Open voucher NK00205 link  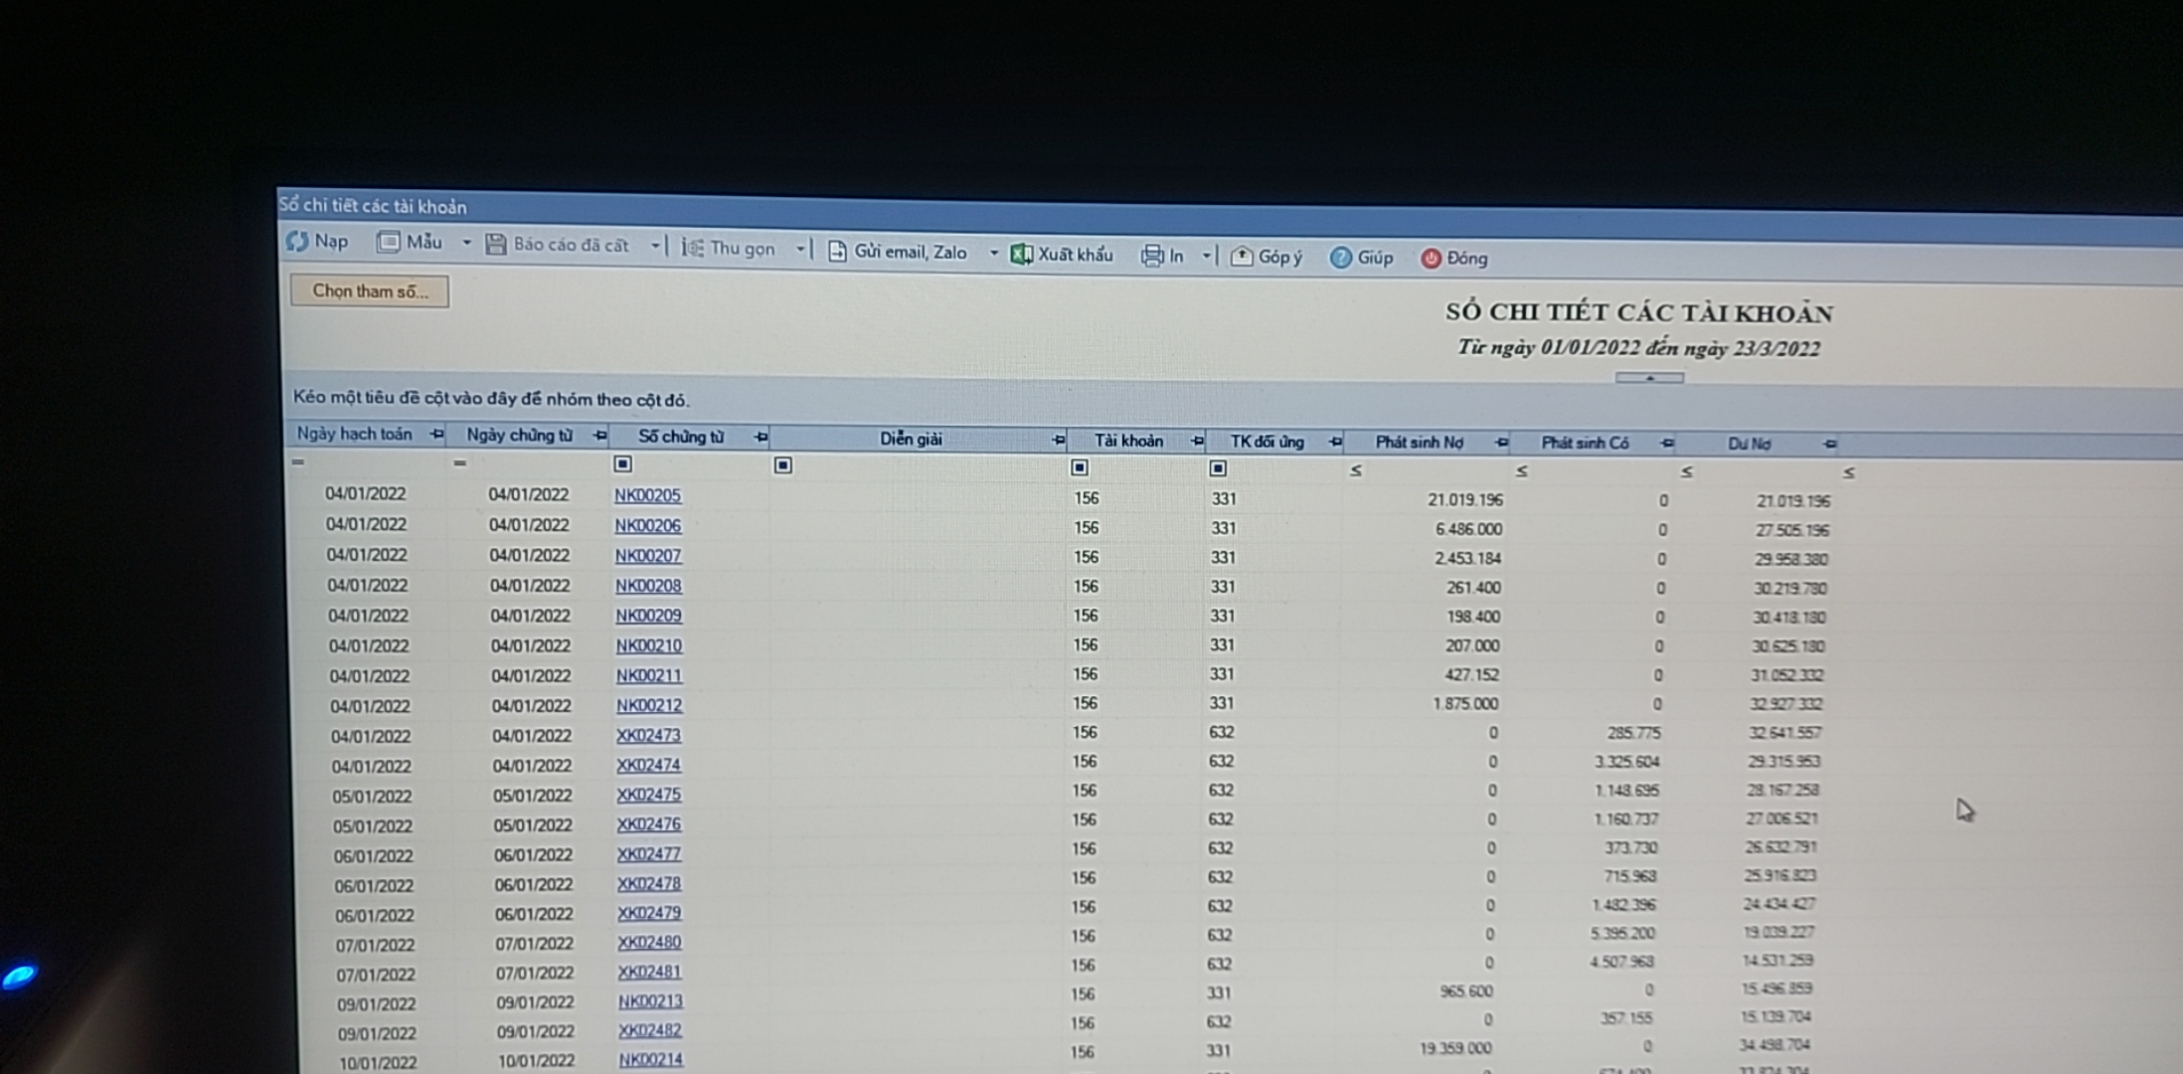(647, 495)
